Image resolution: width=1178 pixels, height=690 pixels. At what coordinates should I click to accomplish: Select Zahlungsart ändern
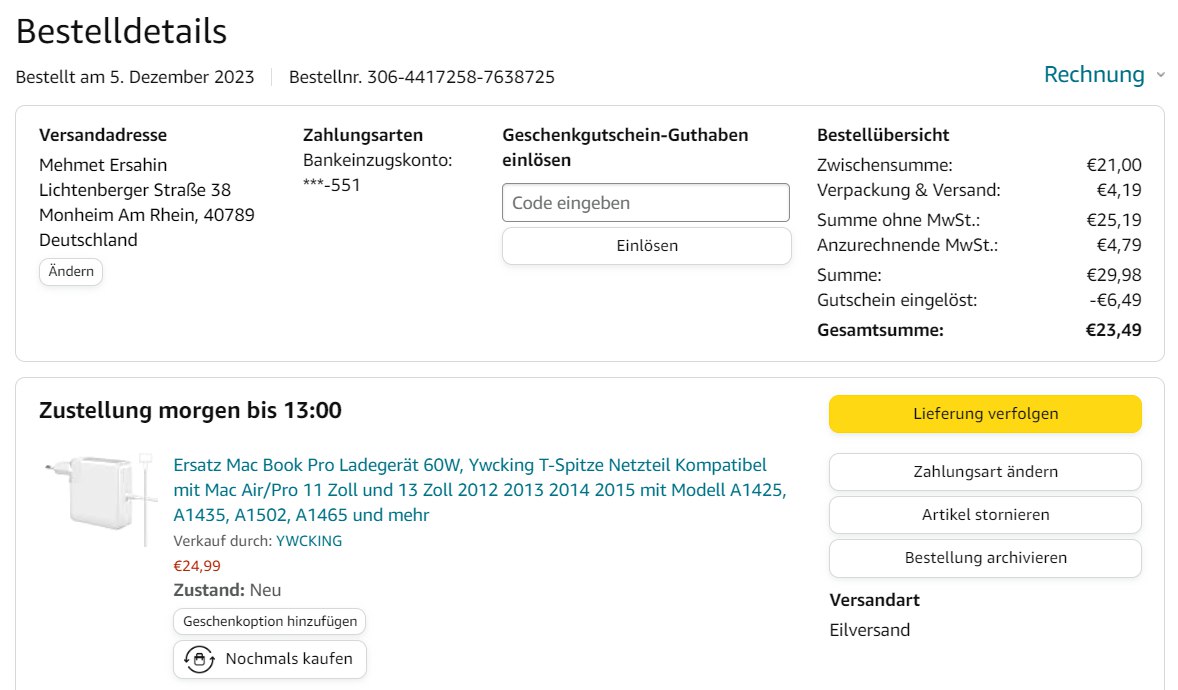(985, 472)
